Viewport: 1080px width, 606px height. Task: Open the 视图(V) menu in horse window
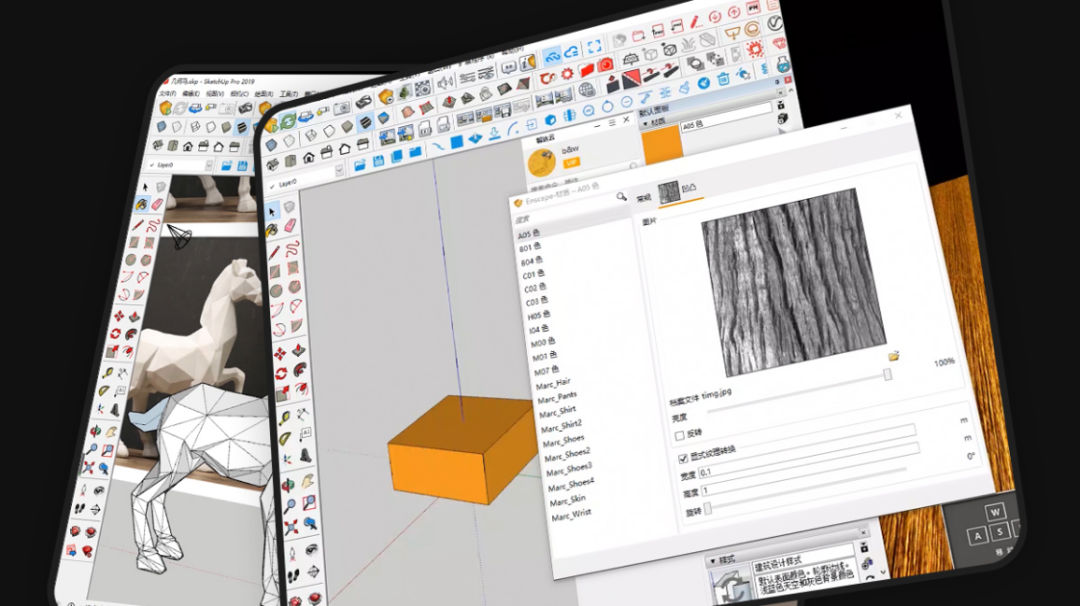215,94
